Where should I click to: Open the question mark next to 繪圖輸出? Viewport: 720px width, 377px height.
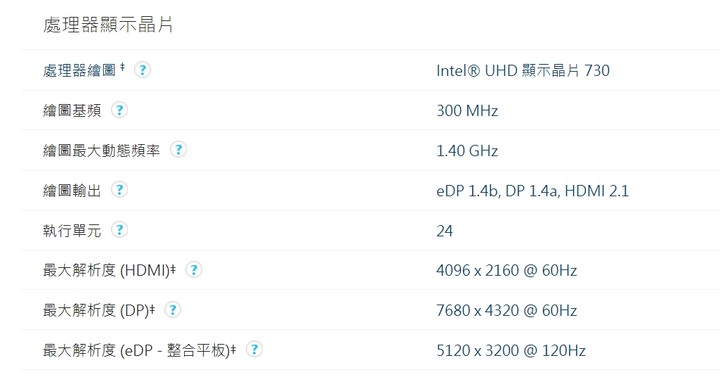click(119, 190)
